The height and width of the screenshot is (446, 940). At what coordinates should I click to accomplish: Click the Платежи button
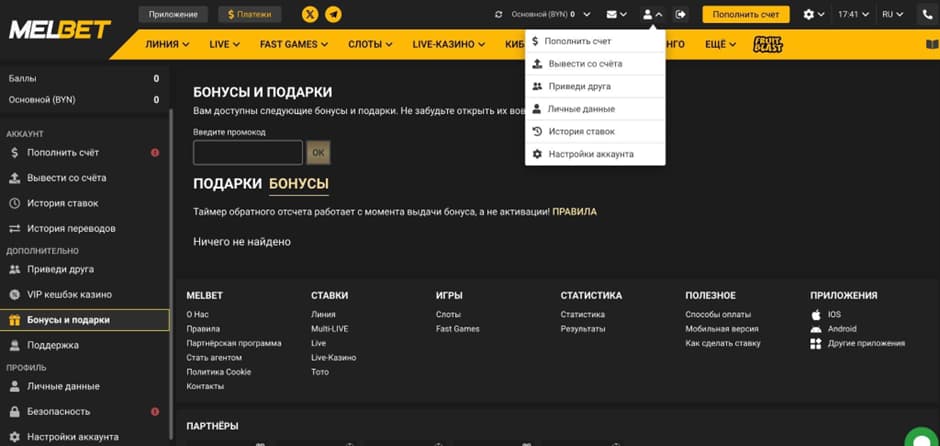coord(249,14)
